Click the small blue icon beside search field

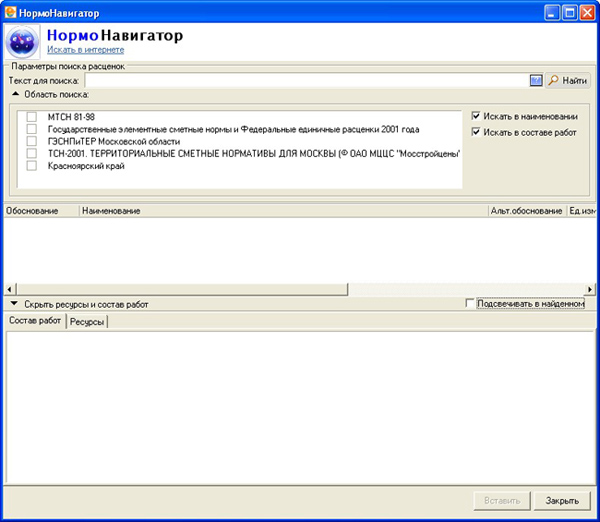coord(536,80)
